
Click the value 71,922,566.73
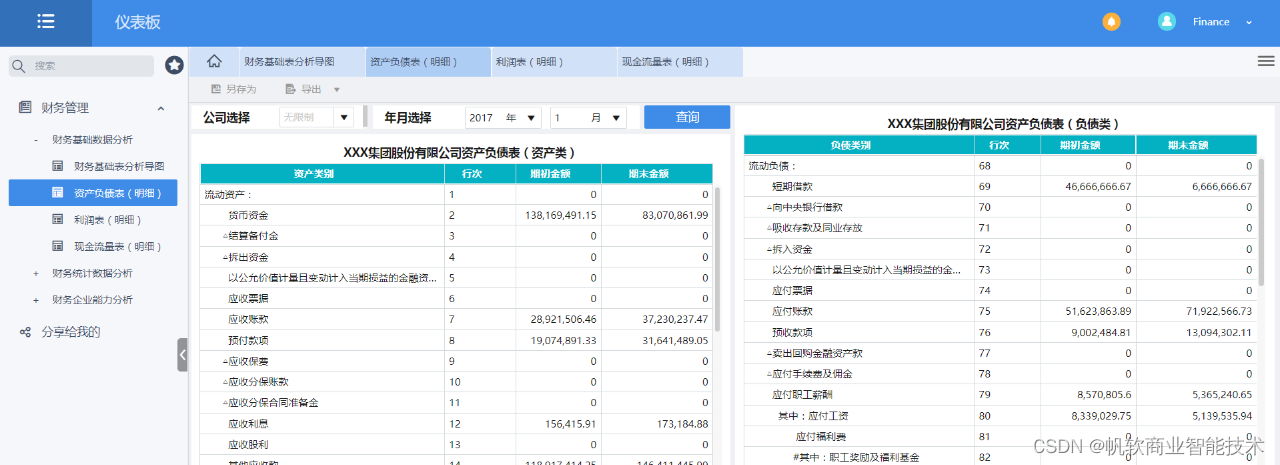pos(1218,311)
